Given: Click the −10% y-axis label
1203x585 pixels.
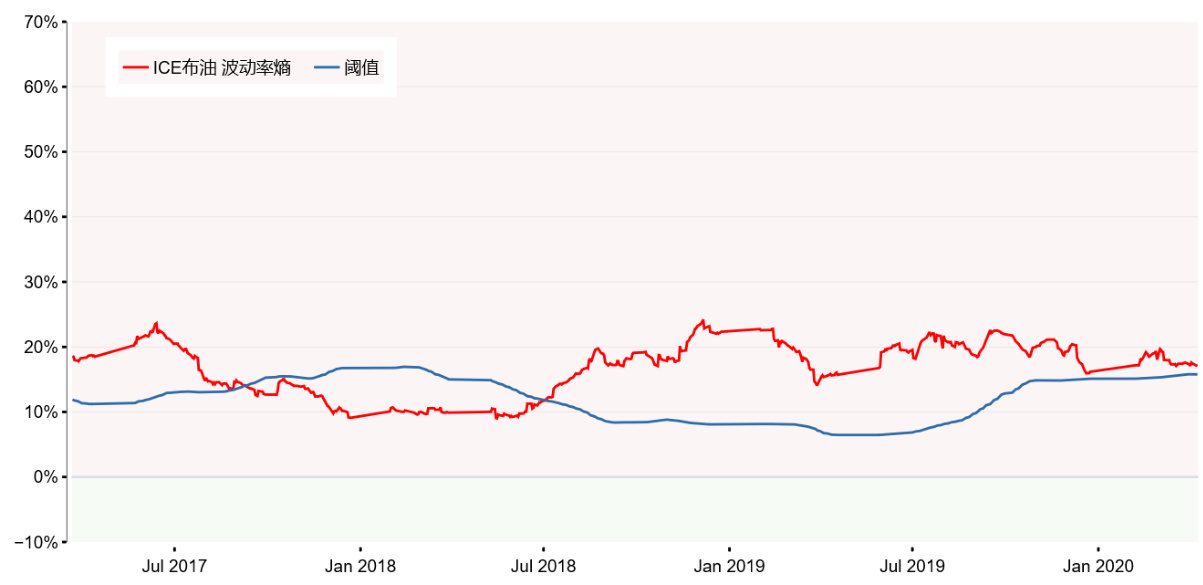Looking at the screenshot, I should click(35, 542).
